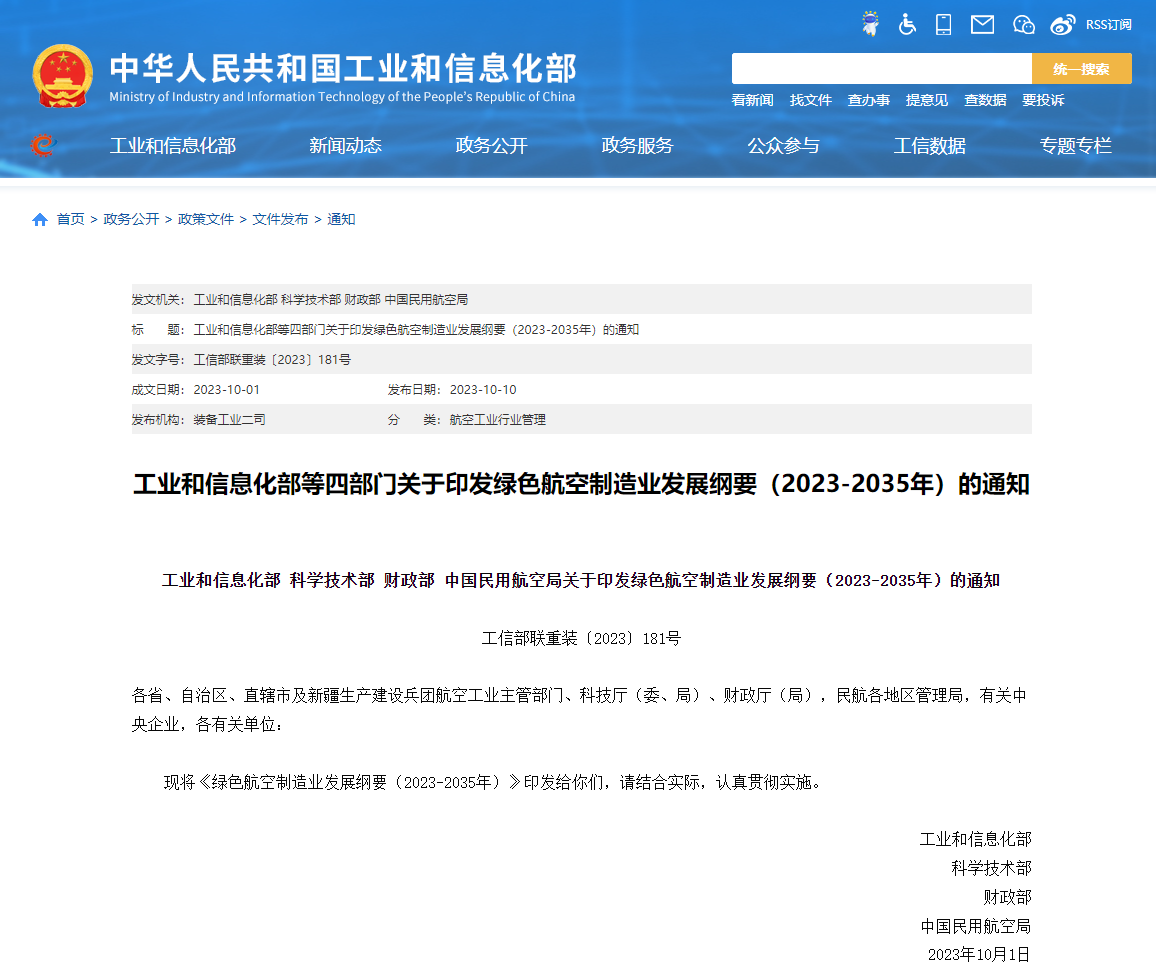Click the national emblem logo
Image resolution: width=1156 pixels, height=966 pixels.
click(63, 76)
